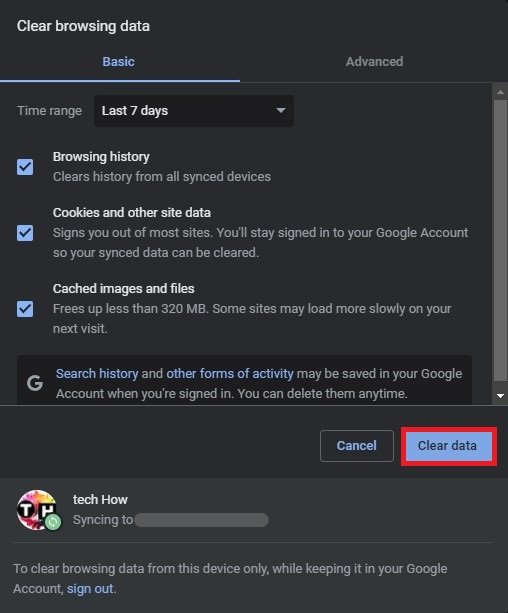
Task: Open the Search history link
Action: (x=97, y=374)
